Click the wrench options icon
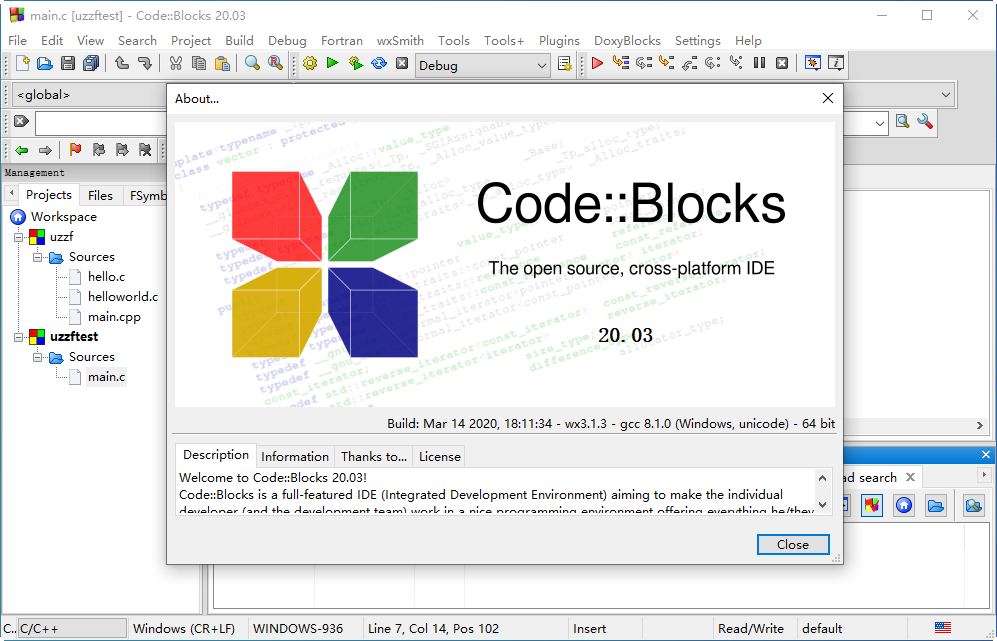This screenshot has height=641, width=997. (925, 121)
